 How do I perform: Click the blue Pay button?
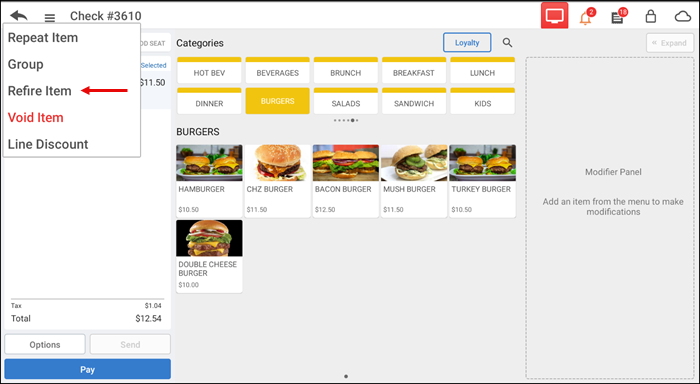(x=88, y=369)
